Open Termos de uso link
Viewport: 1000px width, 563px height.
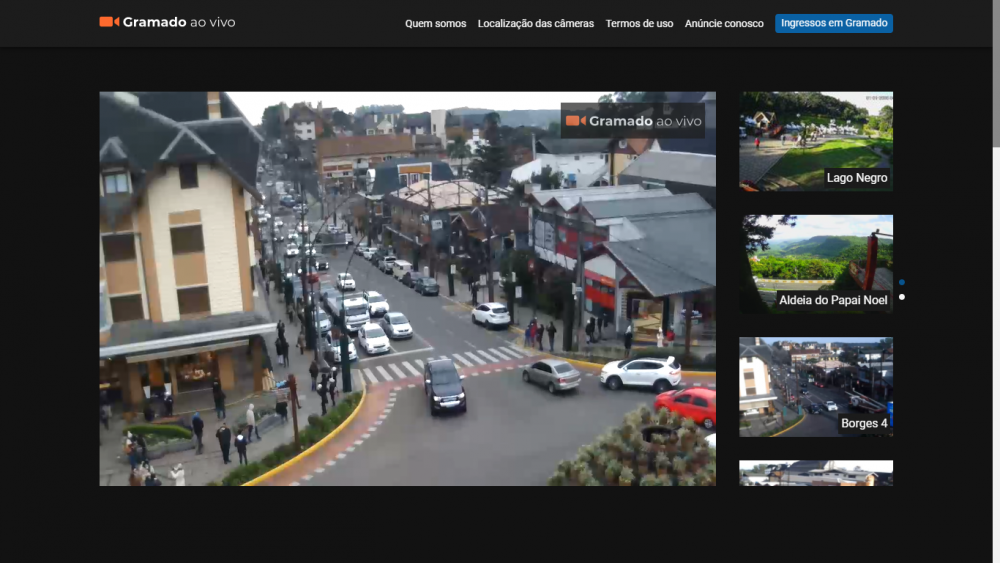[x=639, y=23]
